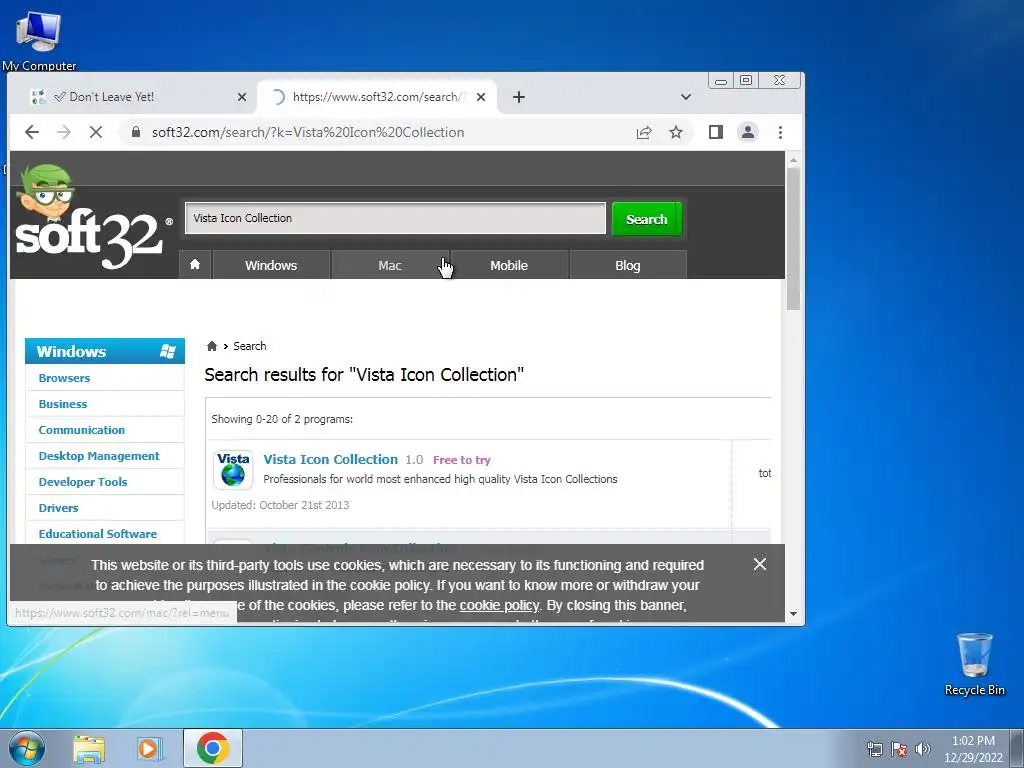Click "Updated: October 21st 2013" text
The width and height of the screenshot is (1024, 768).
280,505
